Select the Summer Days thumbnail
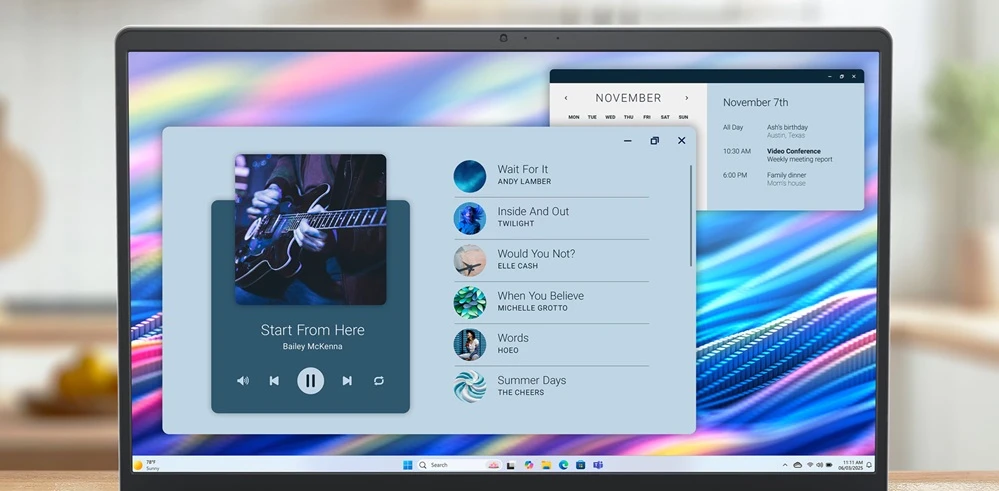999x491 pixels. 470,387
